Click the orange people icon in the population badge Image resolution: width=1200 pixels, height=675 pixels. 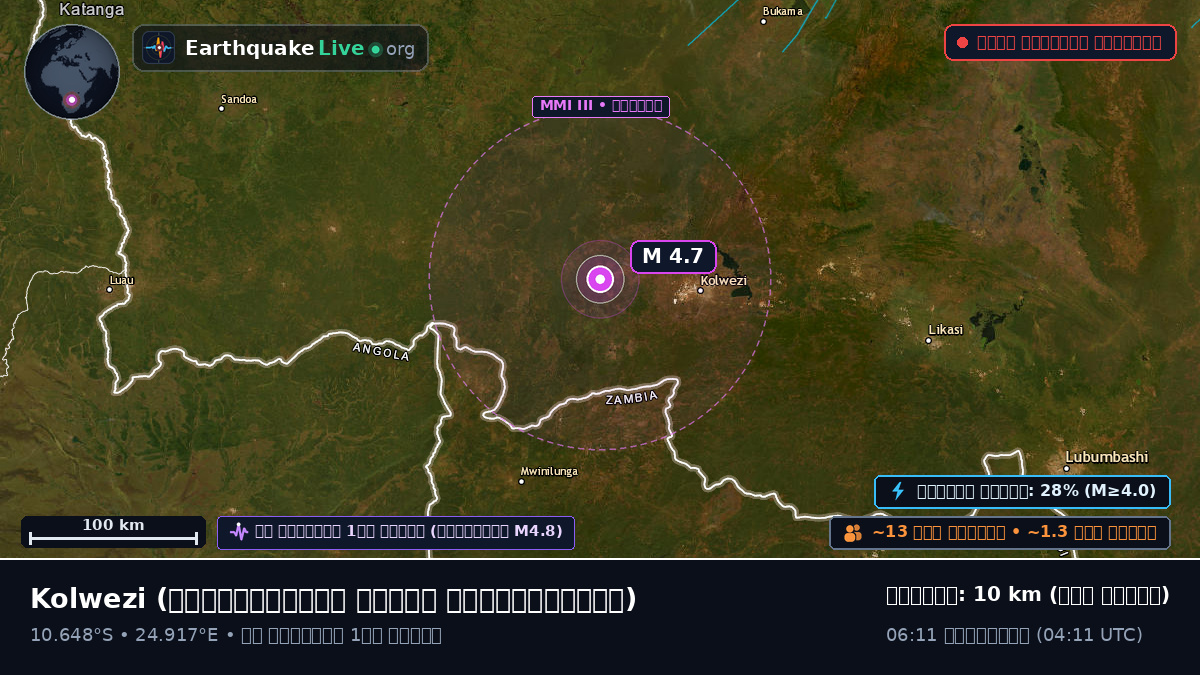pos(853,533)
